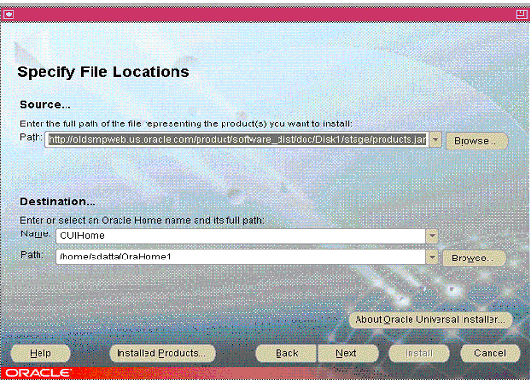Image resolution: width=530 pixels, height=383 pixels.
Task: Click the Source path input field
Action: pos(237,140)
